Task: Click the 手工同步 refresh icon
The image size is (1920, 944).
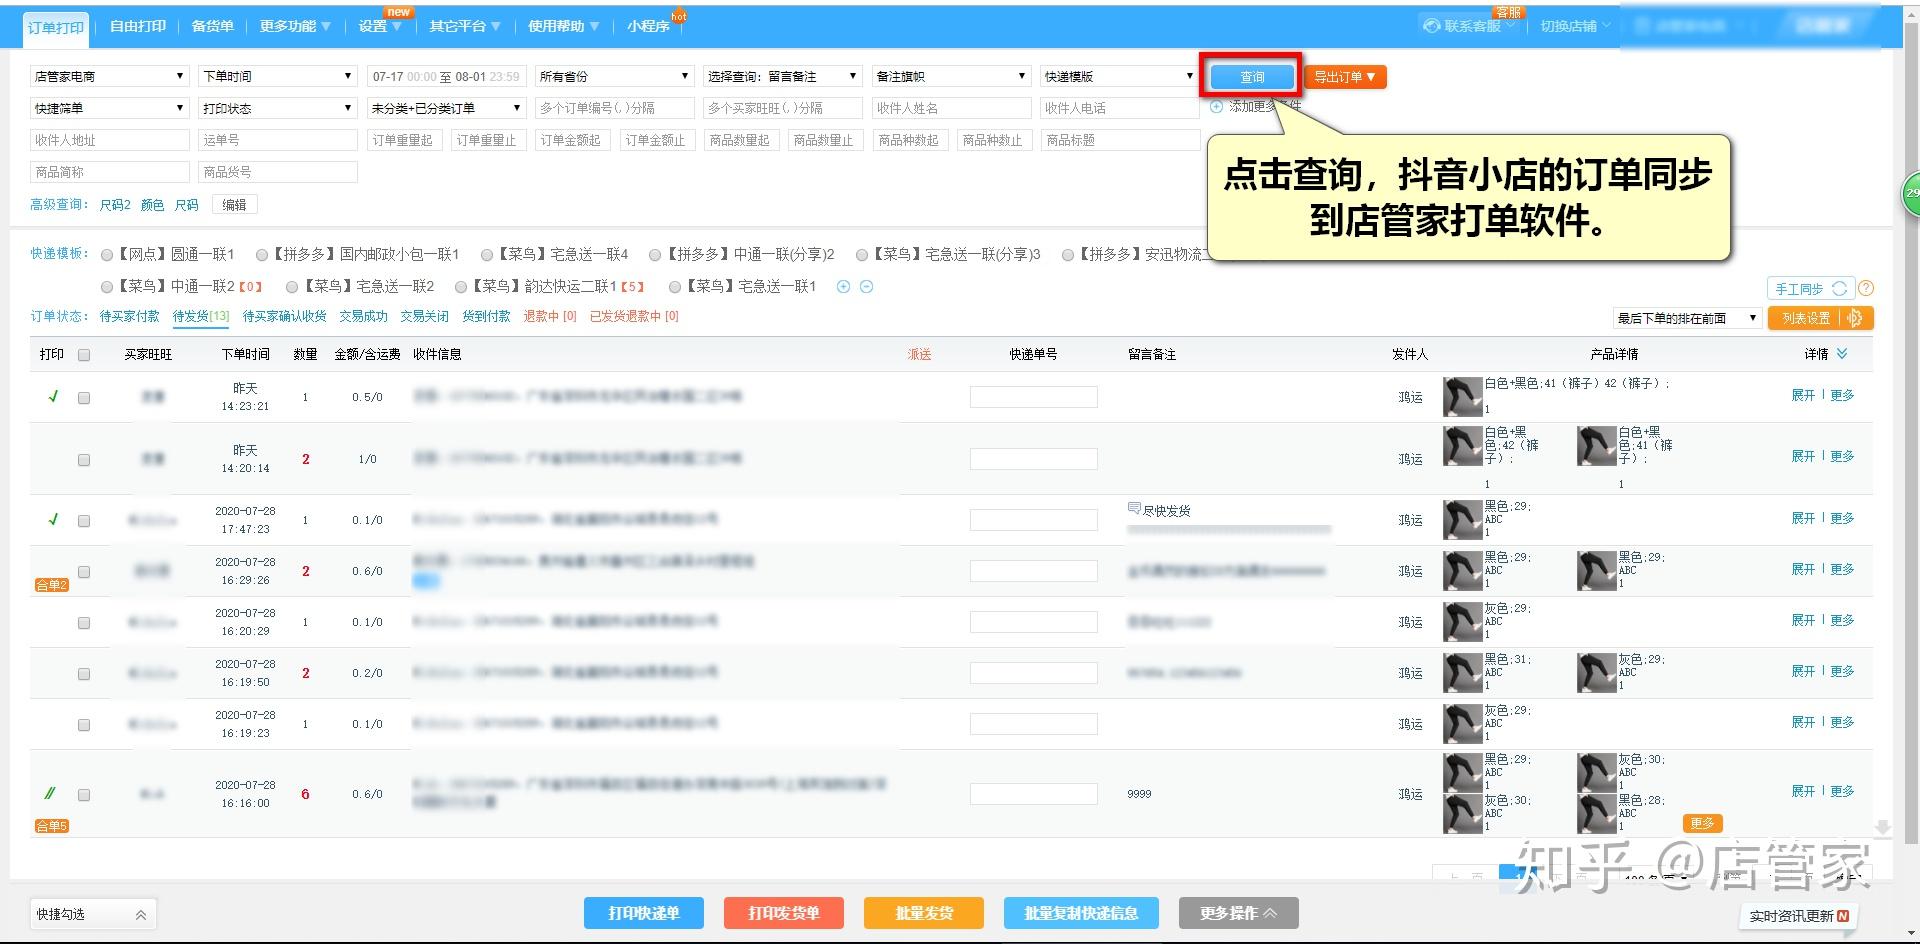Action: (x=1839, y=289)
